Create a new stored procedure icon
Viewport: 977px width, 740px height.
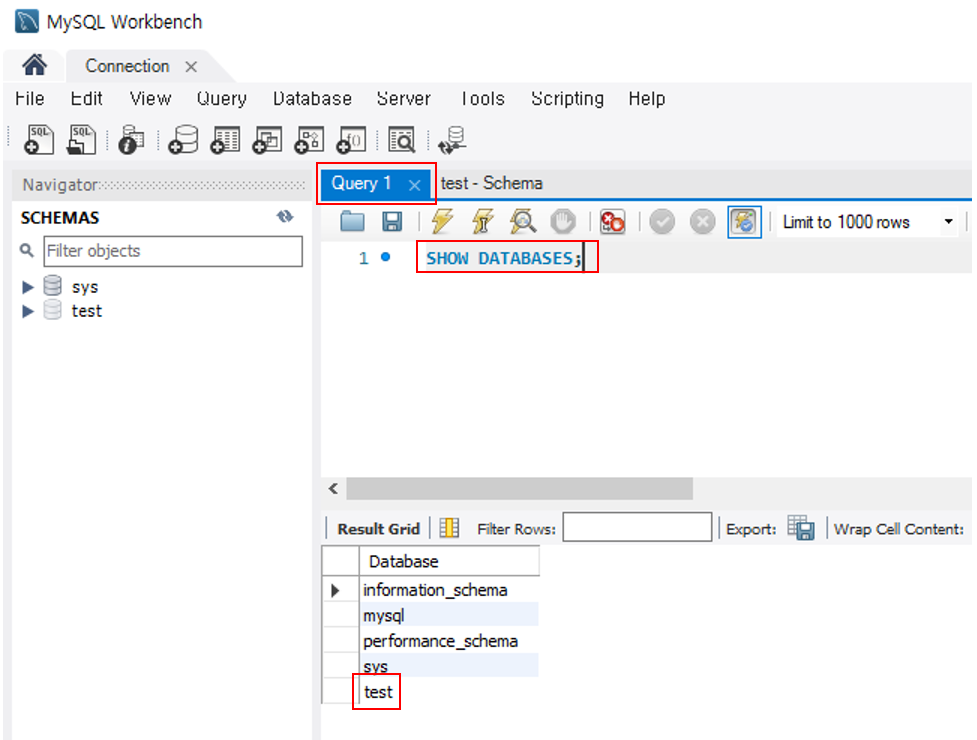pyautogui.click(x=309, y=139)
